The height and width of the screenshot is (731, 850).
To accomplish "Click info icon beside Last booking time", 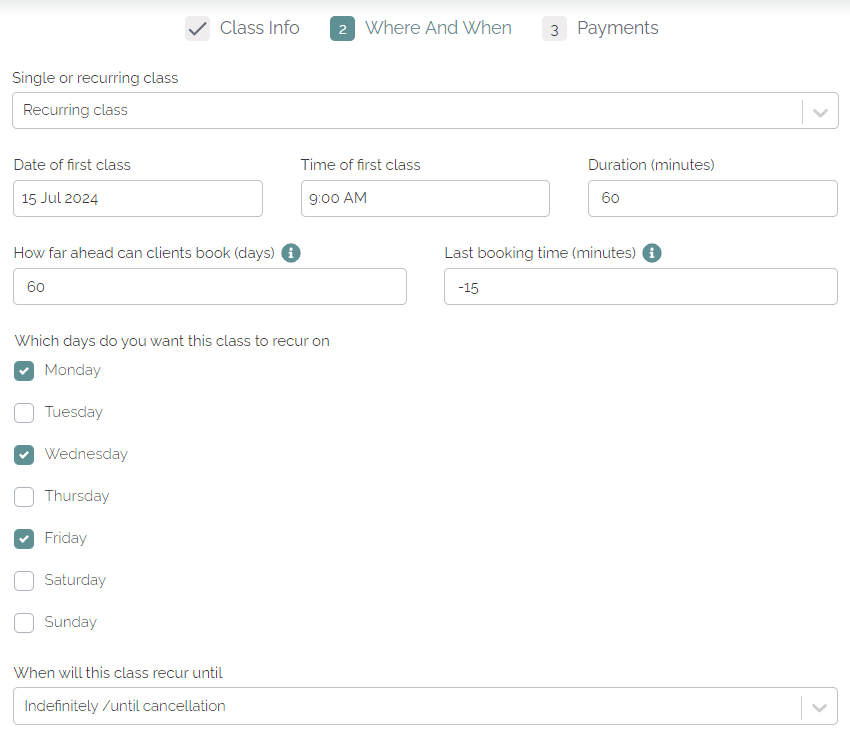I will [x=652, y=253].
